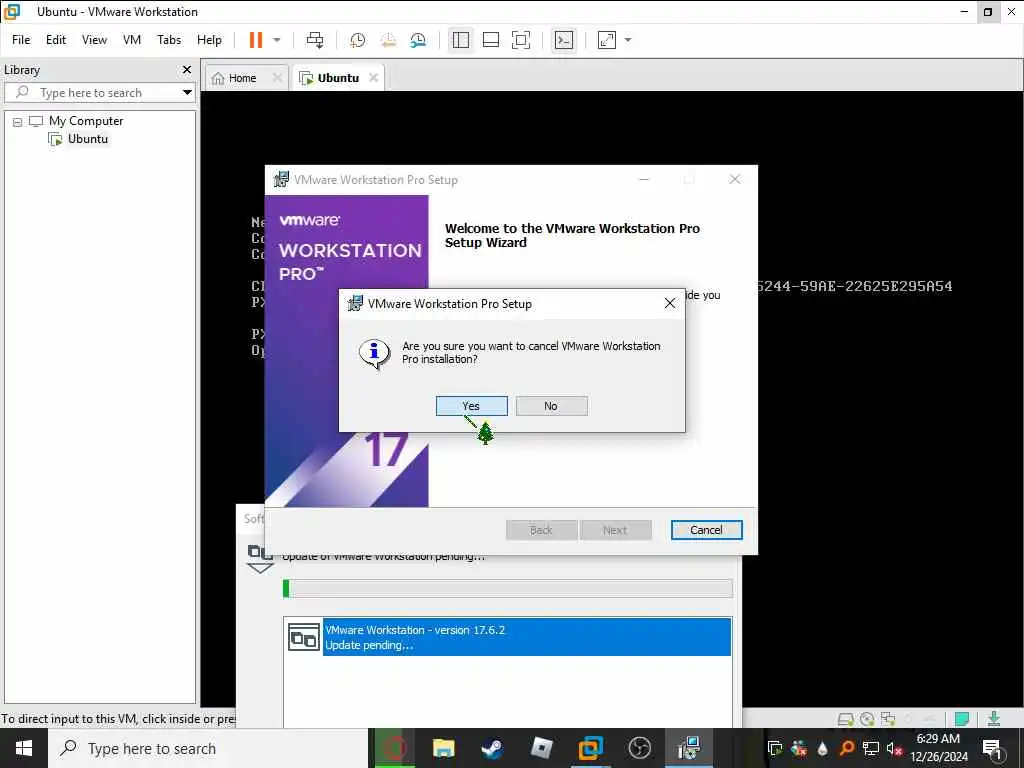Image resolution: width=1024 pixels, height=768 pixels.
Task: Open the File menu
Action: click(21, 40)
